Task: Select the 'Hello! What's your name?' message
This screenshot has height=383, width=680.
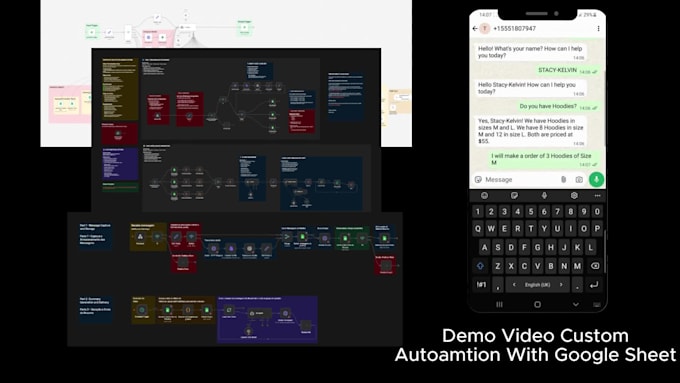Action: pyautogui.click(x=531, y=52)
